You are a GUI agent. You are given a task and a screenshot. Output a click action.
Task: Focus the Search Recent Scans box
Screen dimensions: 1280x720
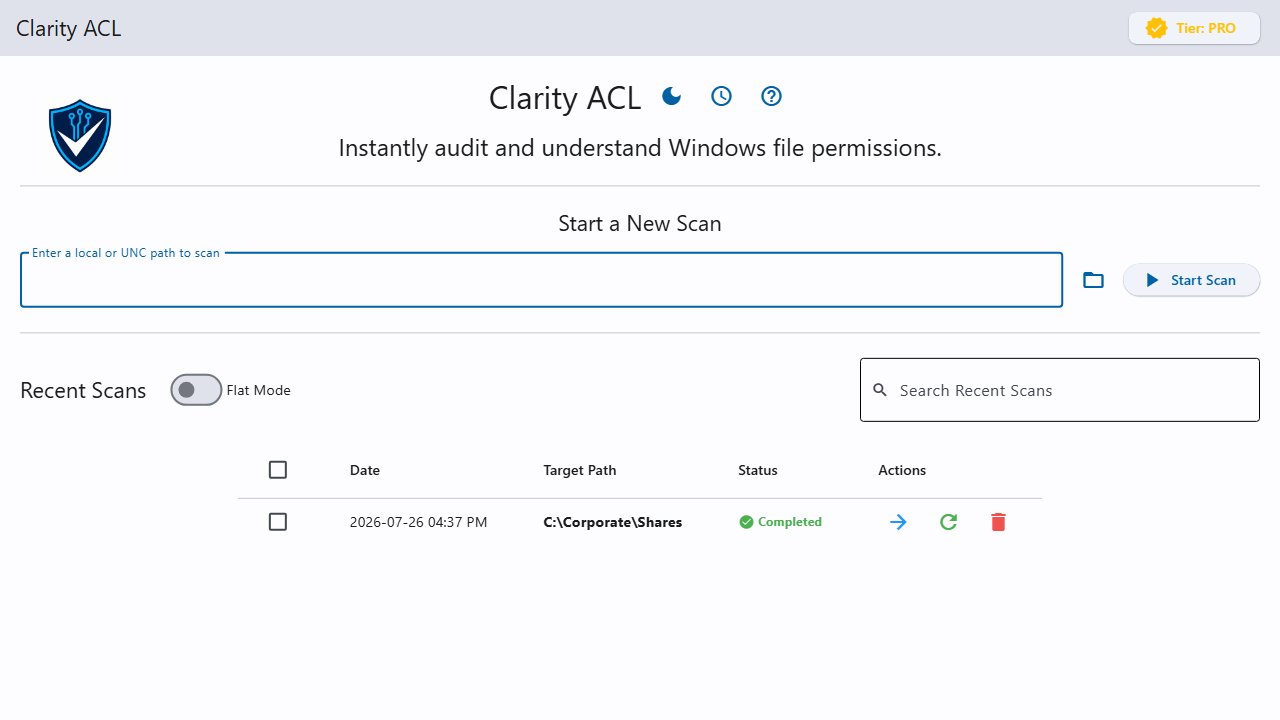pyautogui.click(x=1060, y=390)
